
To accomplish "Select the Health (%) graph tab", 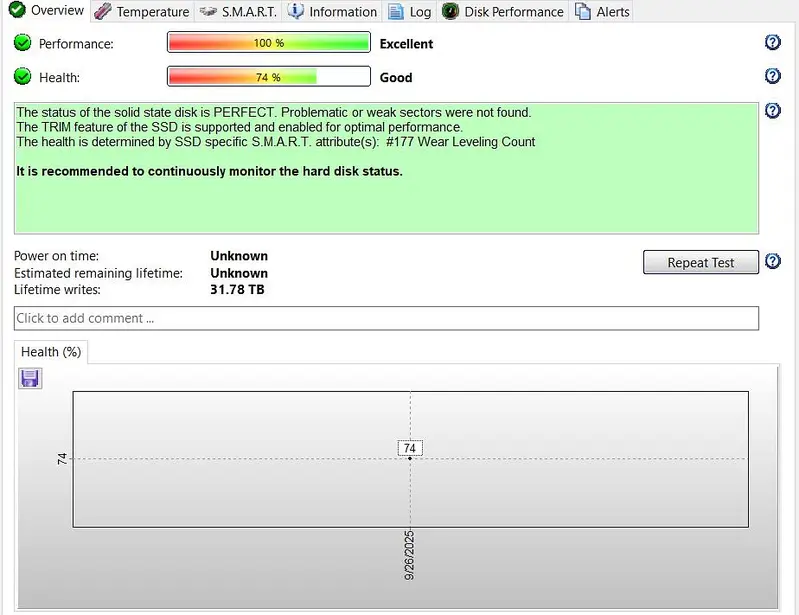I will [x=51, y=352].
